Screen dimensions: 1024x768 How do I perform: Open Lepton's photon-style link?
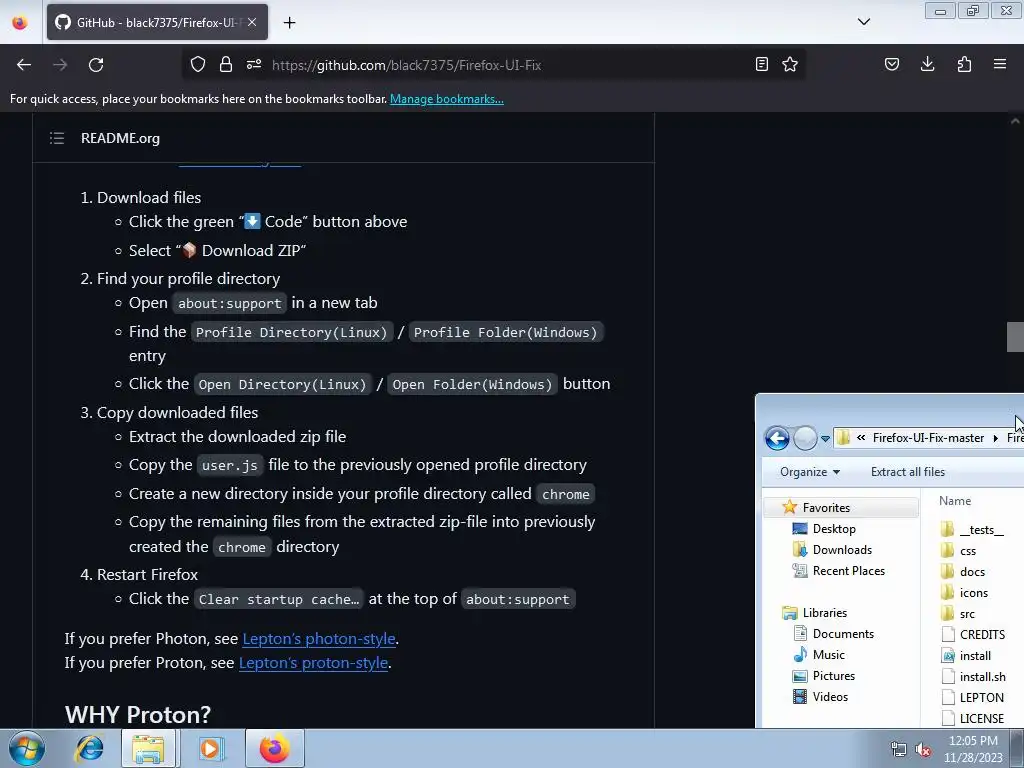(319, 639)
